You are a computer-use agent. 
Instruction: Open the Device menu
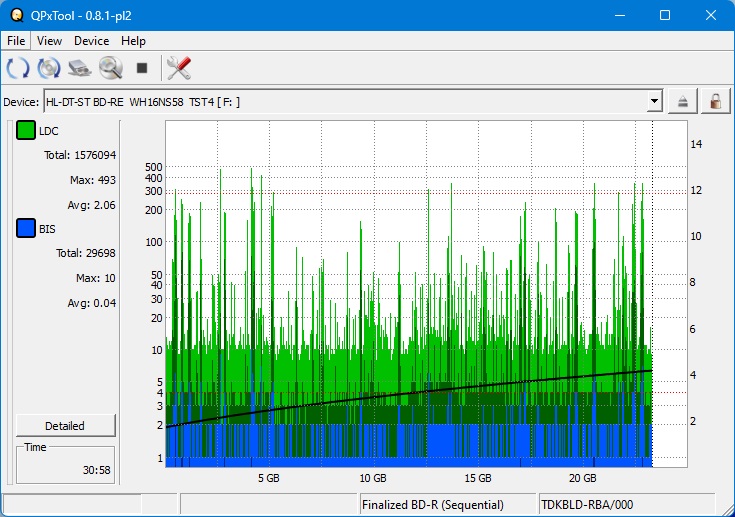coord(91,41)
